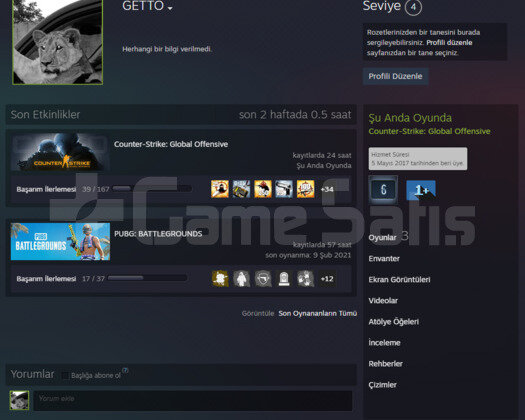Click PUBG achievement progress bar 17 / 37
This screenshot has width=525, height=420.
click(147, 278)
